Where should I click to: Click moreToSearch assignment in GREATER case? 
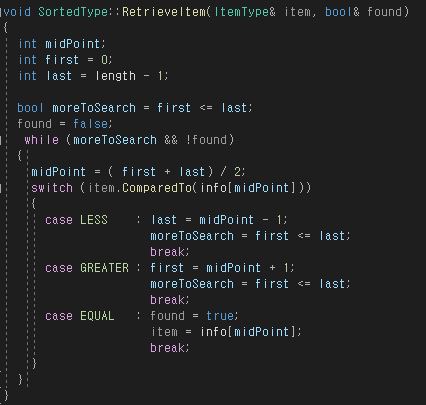[250, 284]
